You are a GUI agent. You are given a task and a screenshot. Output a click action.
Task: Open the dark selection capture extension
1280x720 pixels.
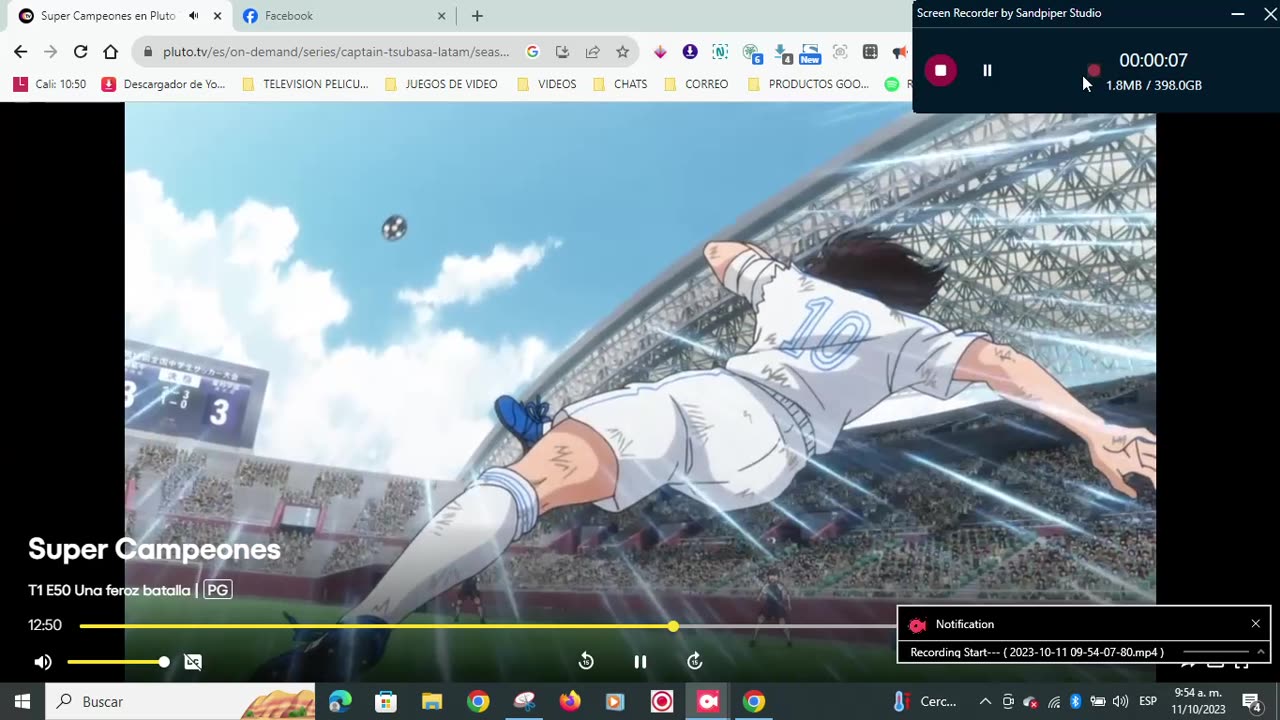[870, 52]
